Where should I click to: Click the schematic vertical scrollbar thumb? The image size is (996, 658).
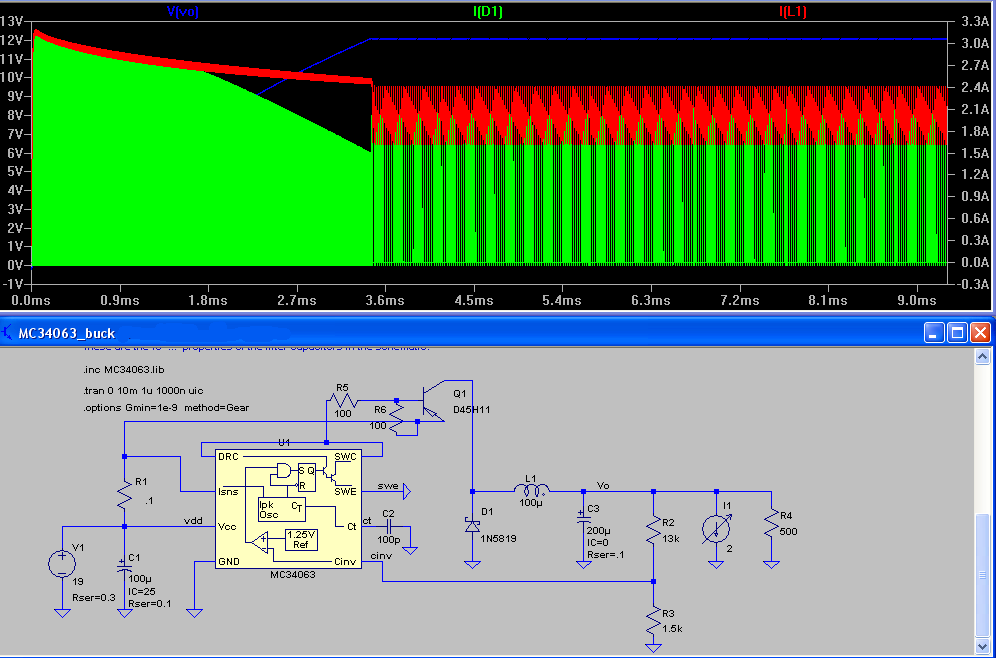[983, 574]
